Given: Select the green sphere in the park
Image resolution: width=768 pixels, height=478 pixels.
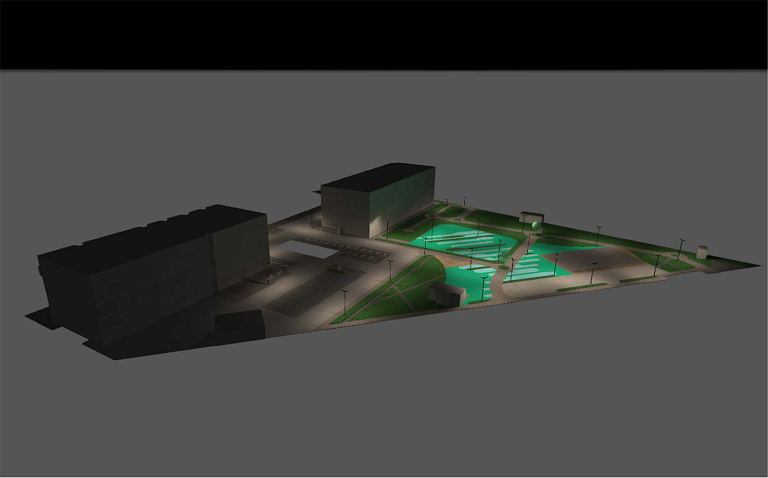Looking at the screenshot, I should coord(536,225).
